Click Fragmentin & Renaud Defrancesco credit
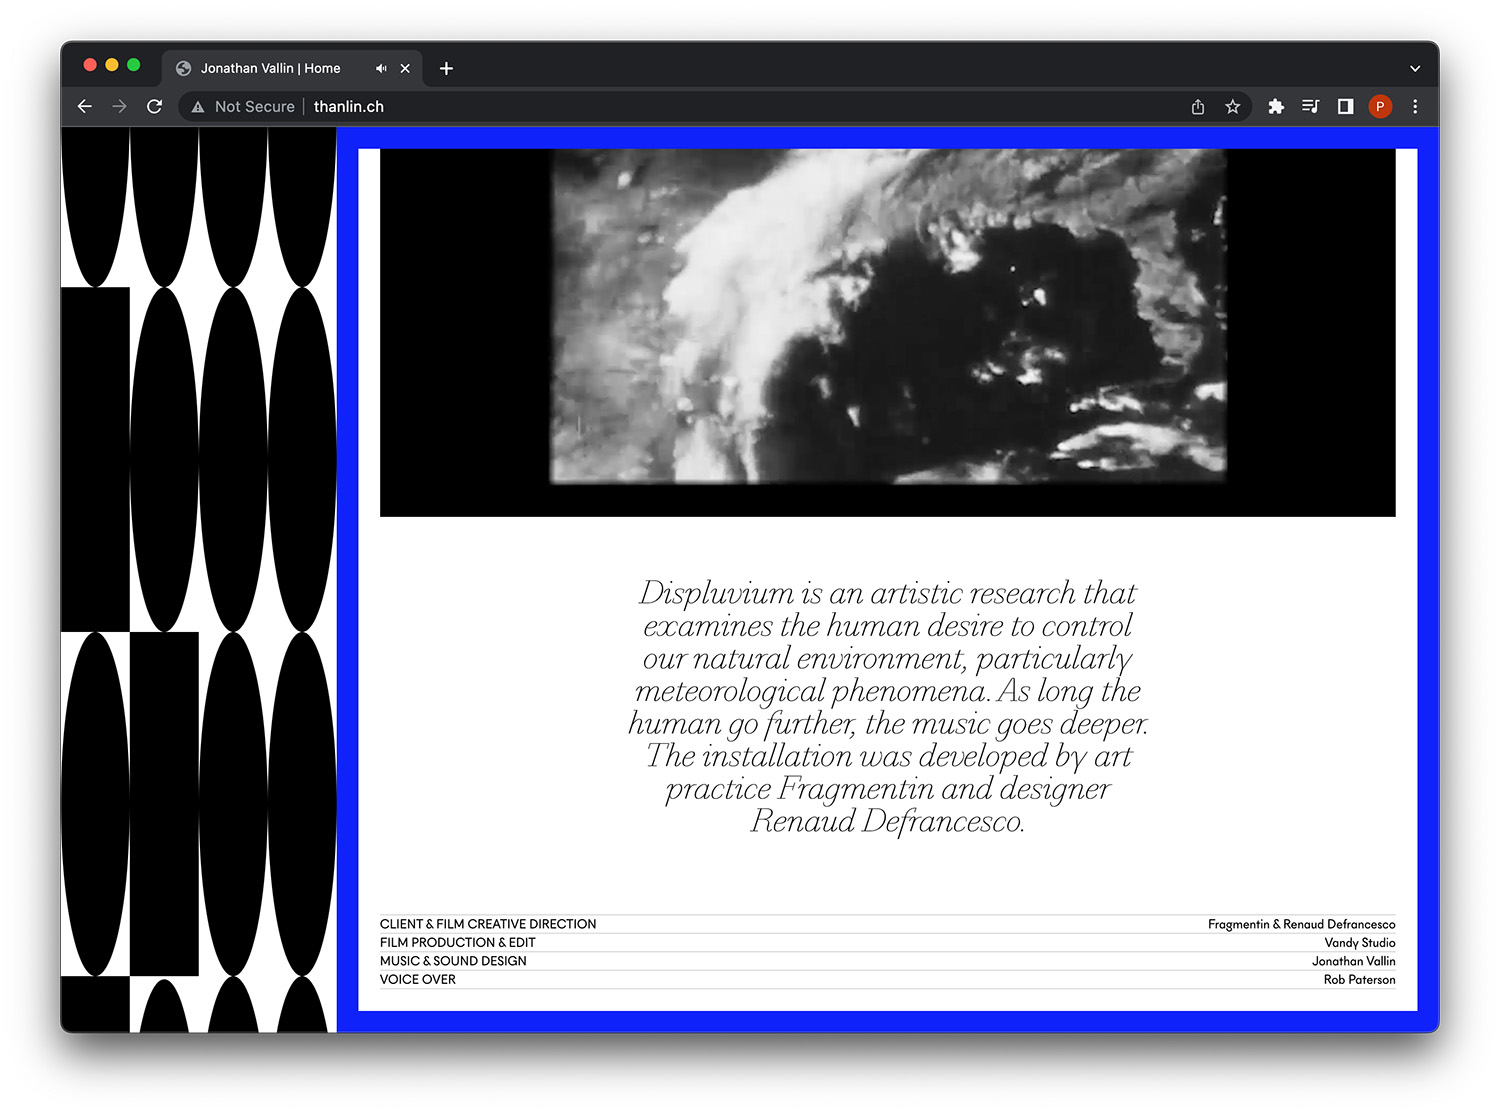 click(x=1300, y=924)
